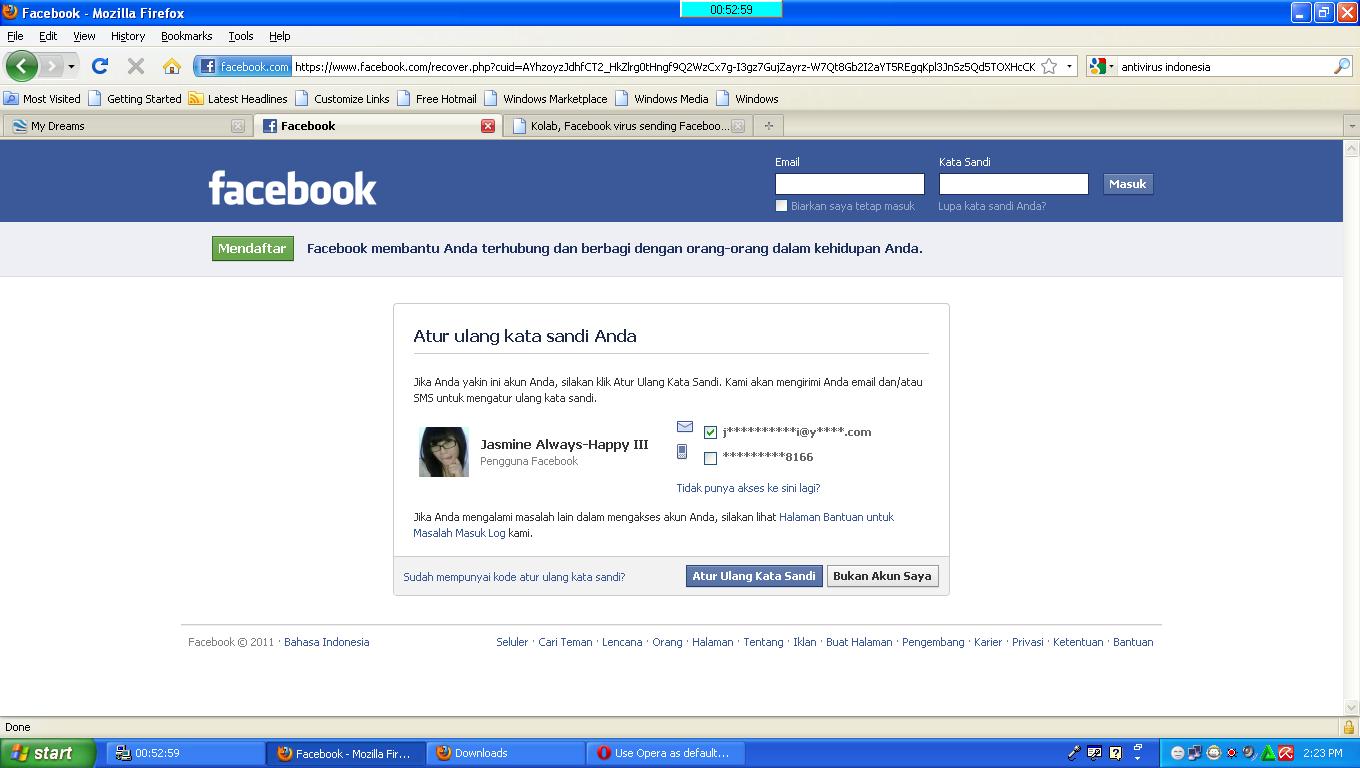Tick the Biarkan saya tetap masuk checkbox
The width and height of the screenshot is (1360, 768).
click(781, 206)
